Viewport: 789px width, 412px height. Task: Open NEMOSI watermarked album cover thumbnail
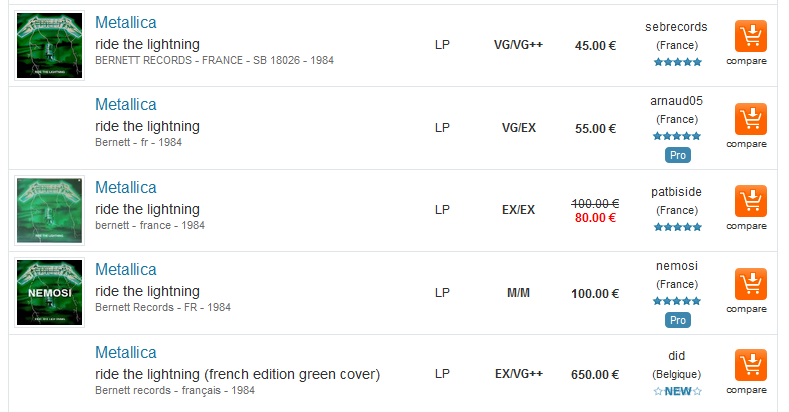click(x=49, y=292)
